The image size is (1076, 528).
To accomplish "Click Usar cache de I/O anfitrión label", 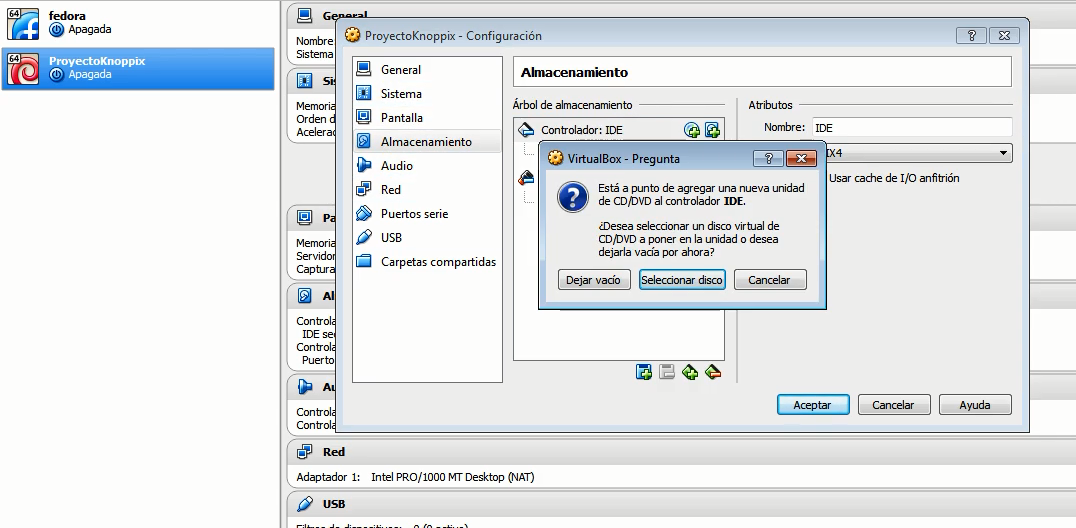I will point(894,178).
